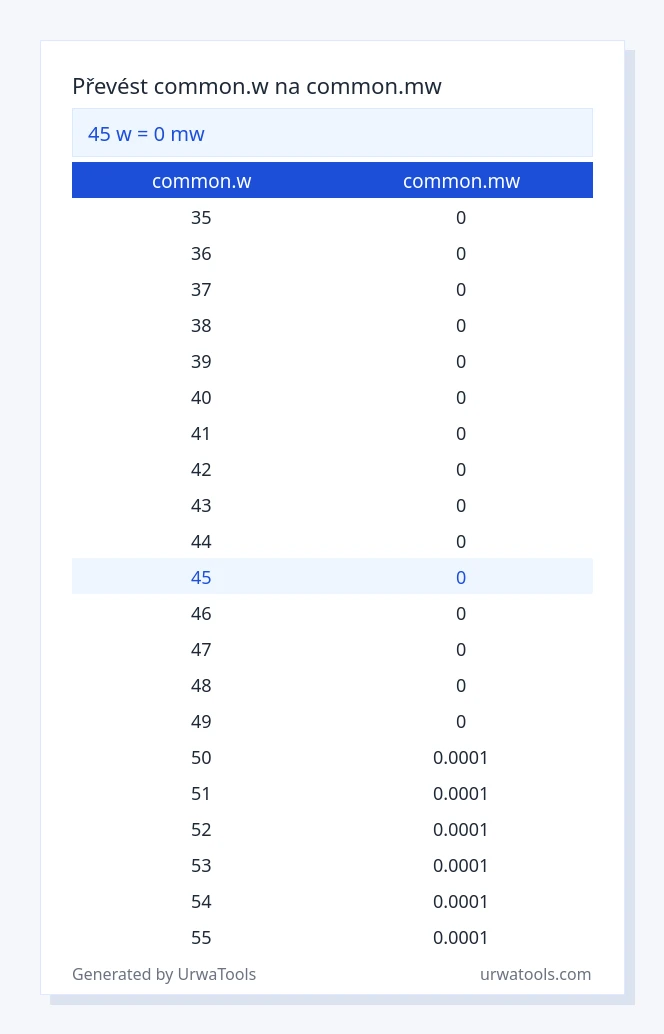The image size is (664, 1034).
Task: Click the cell showing 38
Action: pos(201,326)
